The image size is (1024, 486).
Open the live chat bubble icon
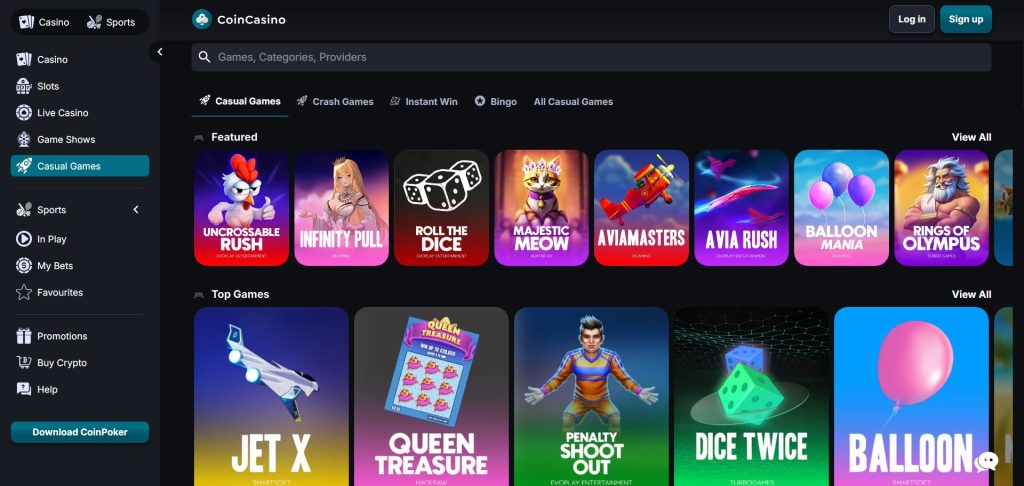coord(986,461)
